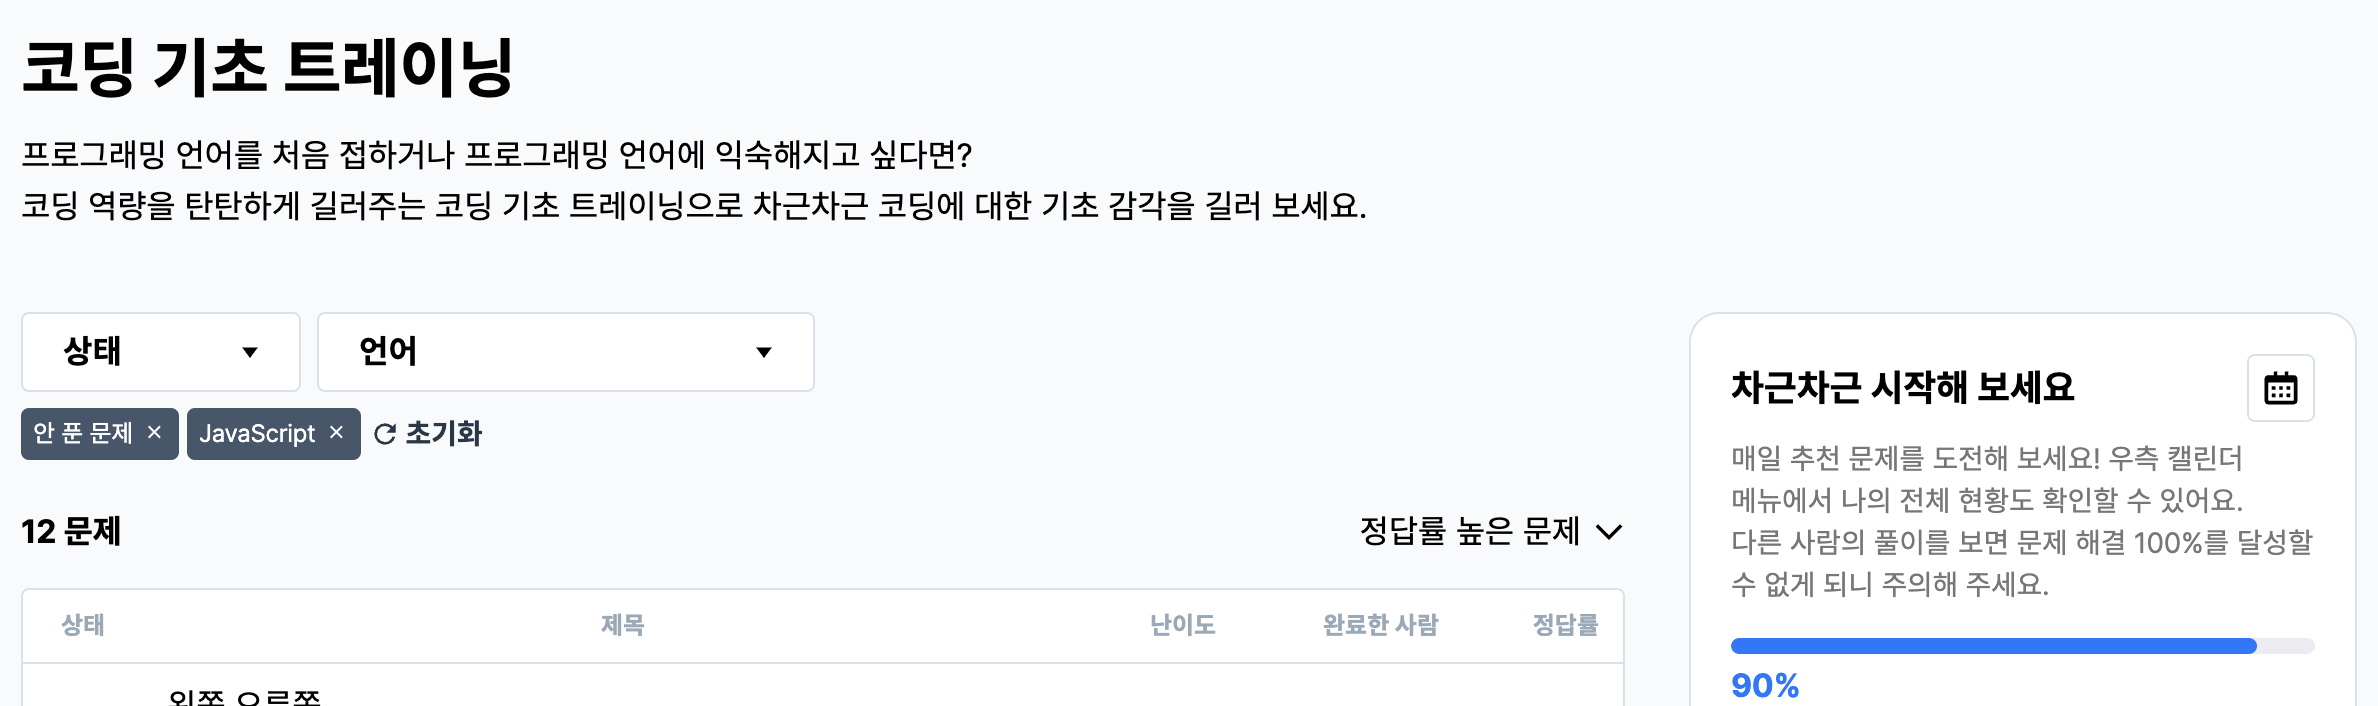Click the triangle arrow in 언어 dropdown
2378x706 pixels.
pos(764,352)
